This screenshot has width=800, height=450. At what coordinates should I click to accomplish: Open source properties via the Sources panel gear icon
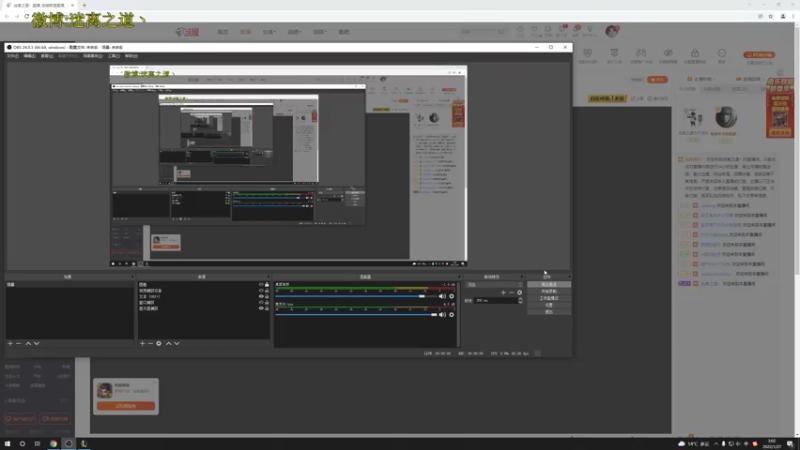click(x=159, y=343)
